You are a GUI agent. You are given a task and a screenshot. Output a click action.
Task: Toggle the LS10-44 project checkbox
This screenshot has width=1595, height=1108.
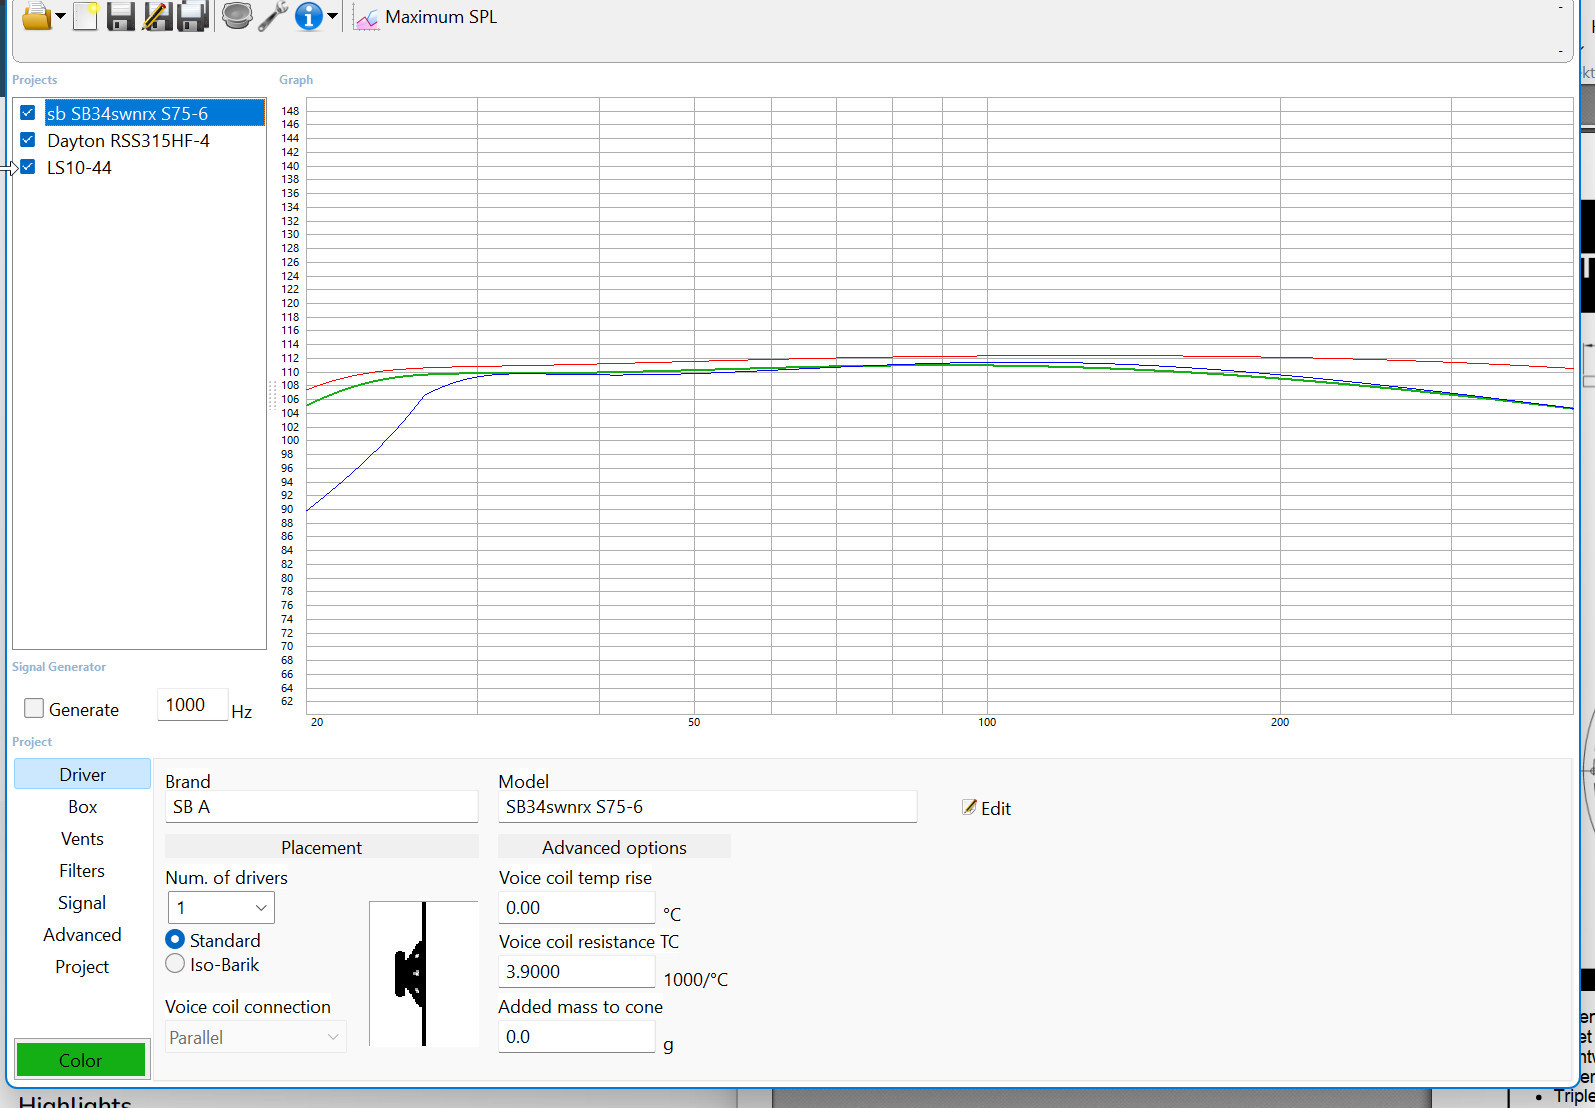(28, 167)
